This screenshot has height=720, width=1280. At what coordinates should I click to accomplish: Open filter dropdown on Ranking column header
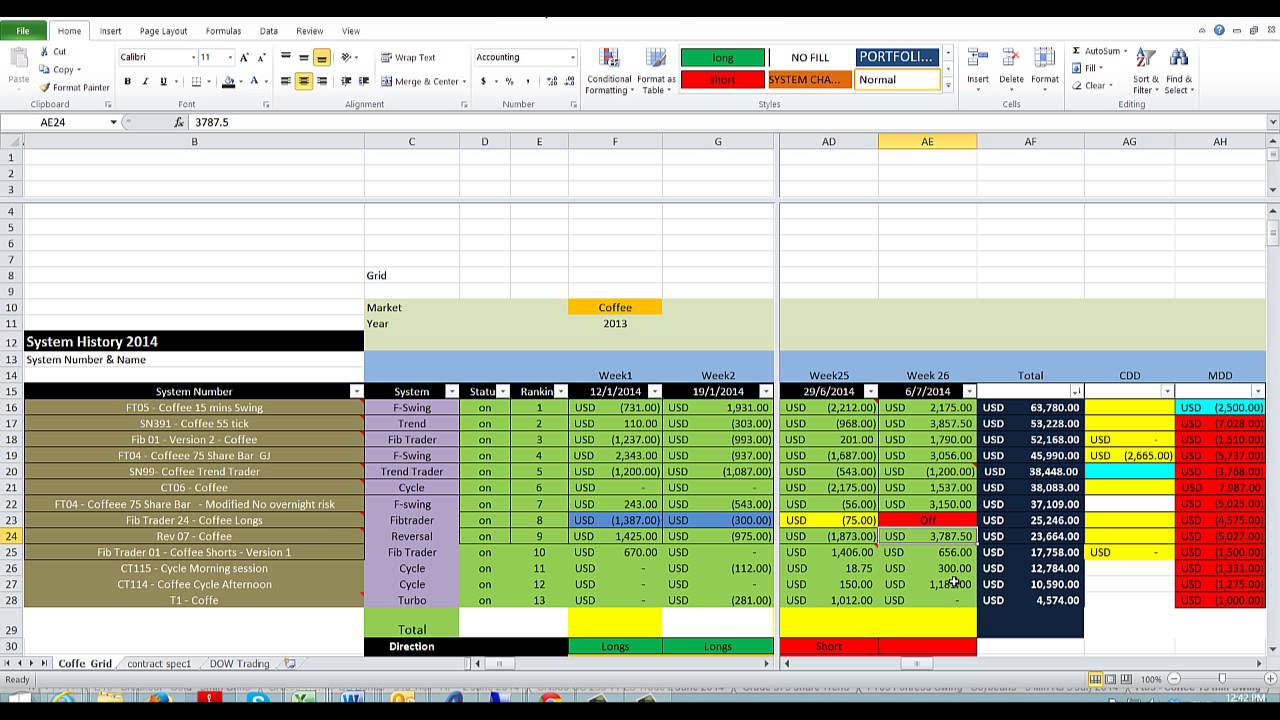561,391
